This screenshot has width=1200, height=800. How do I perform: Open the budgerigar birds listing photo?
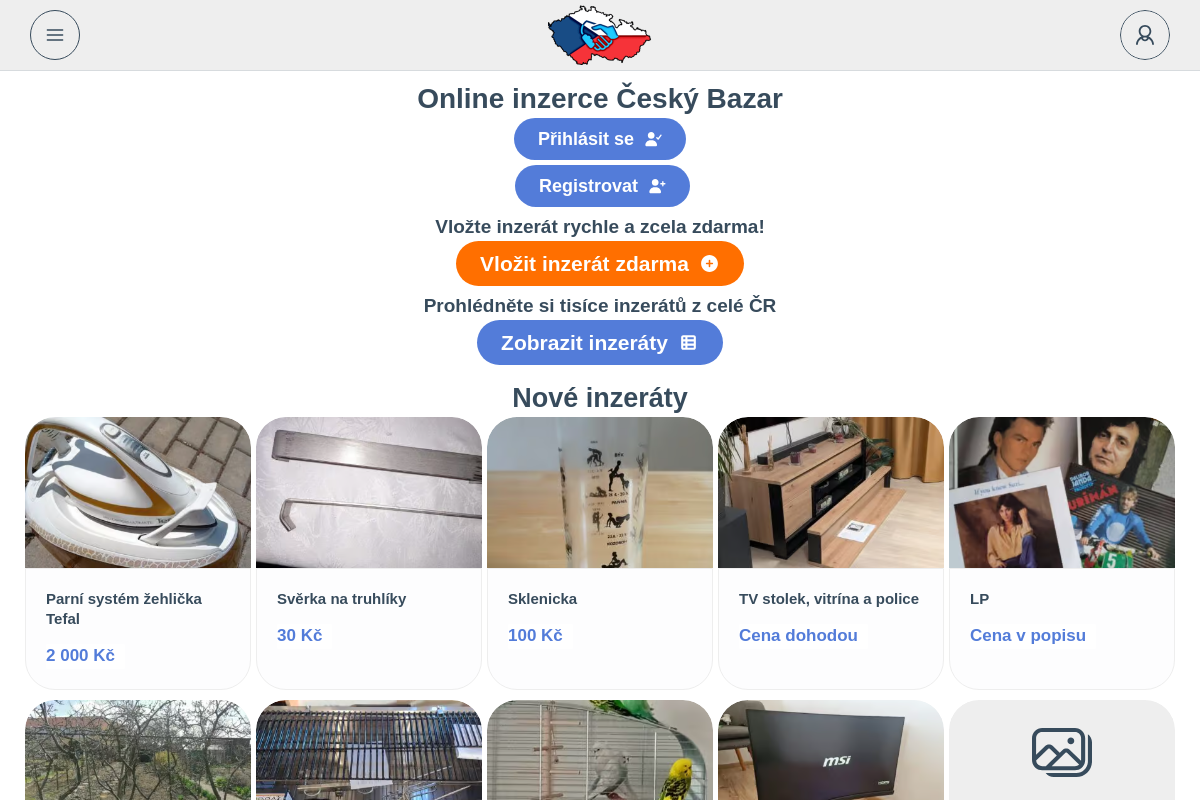pos(600,750)
